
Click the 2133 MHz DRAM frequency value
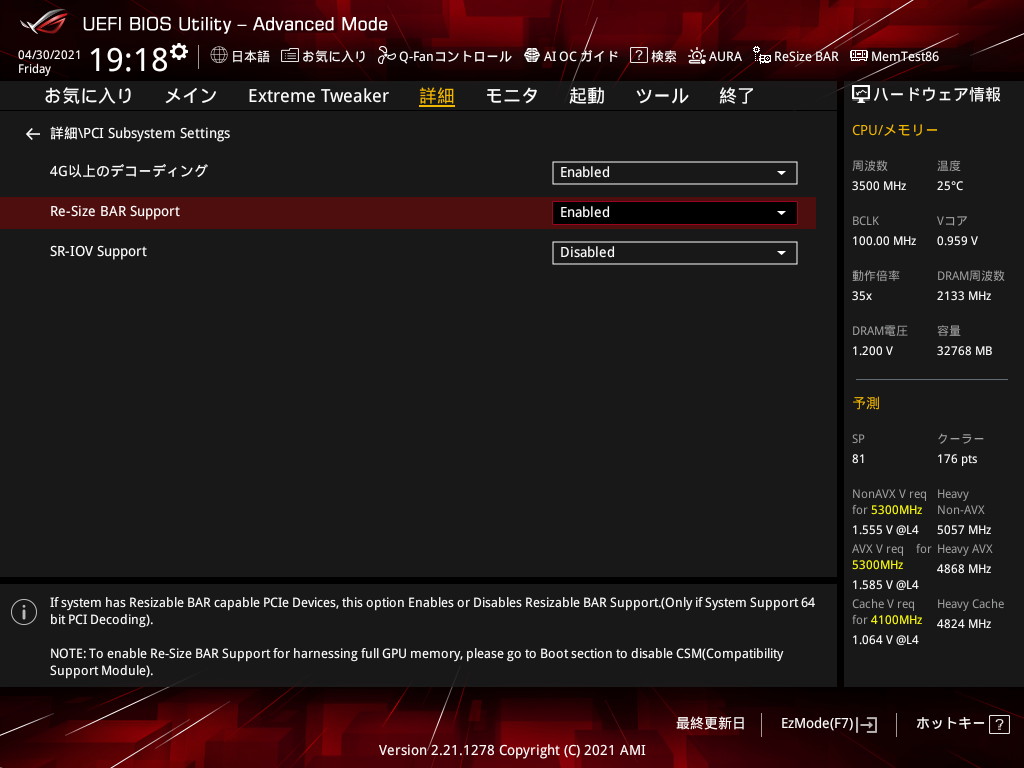click(x=963, y=296)
